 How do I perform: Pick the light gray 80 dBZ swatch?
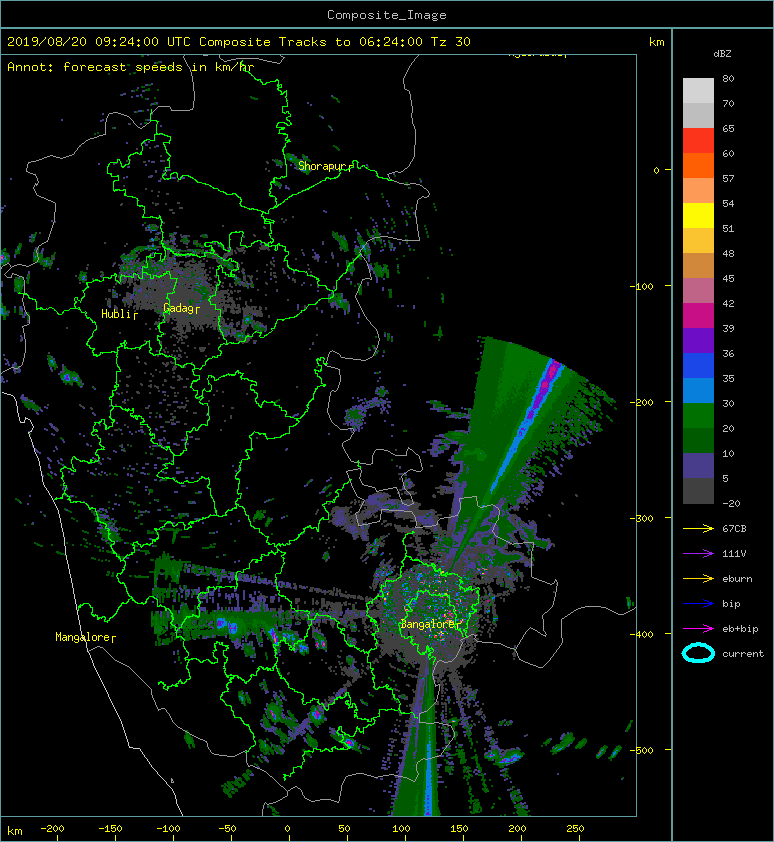point(698,90)
